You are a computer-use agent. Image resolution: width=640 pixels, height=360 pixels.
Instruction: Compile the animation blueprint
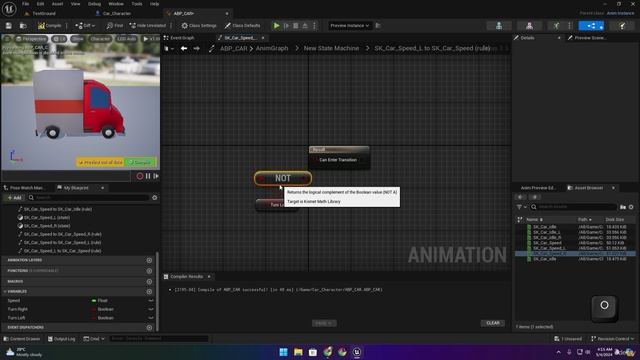pyautogui.click(x=50, y=26)
